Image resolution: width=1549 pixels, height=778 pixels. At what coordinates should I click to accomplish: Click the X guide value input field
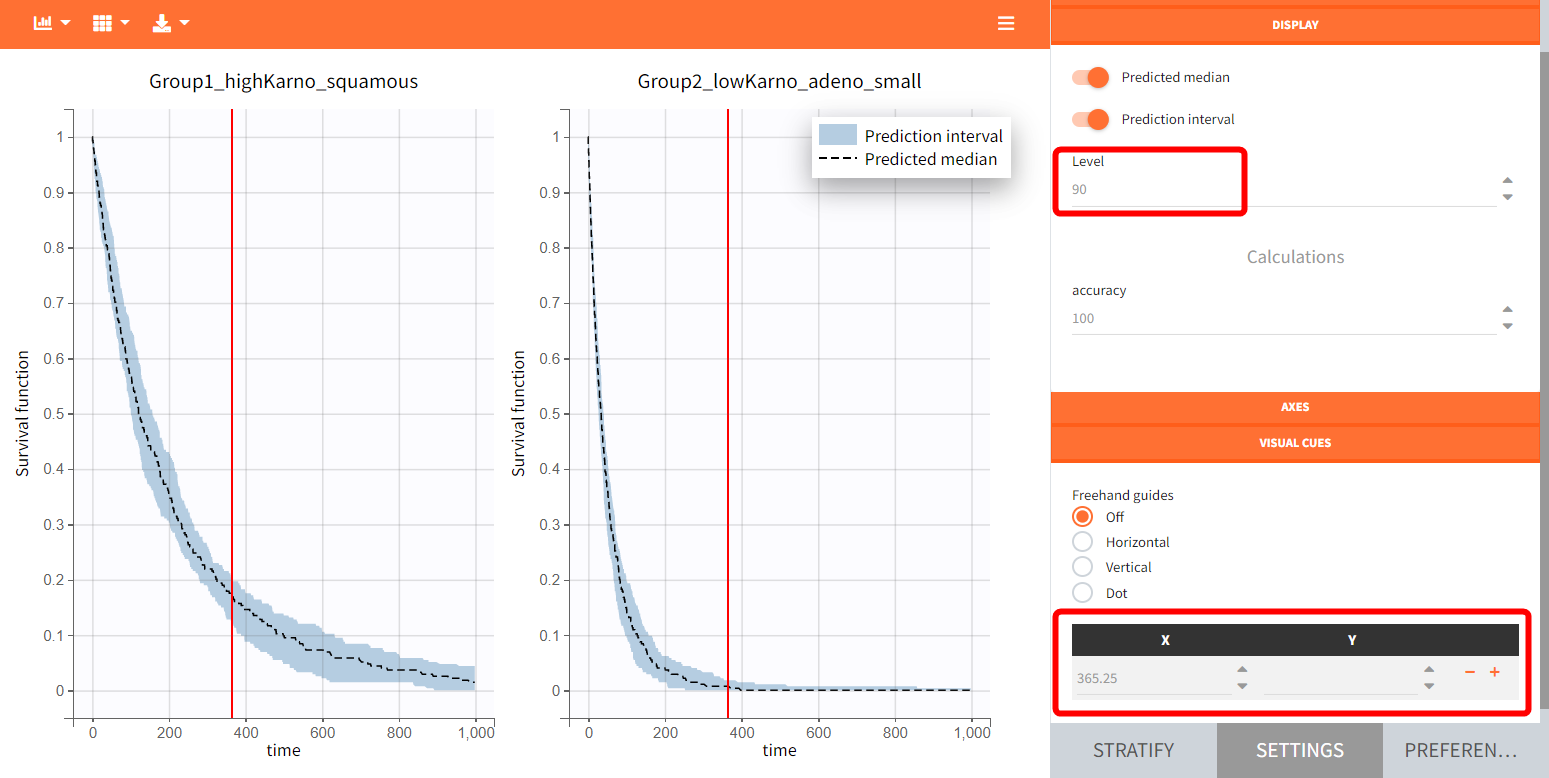point(1150,678)
